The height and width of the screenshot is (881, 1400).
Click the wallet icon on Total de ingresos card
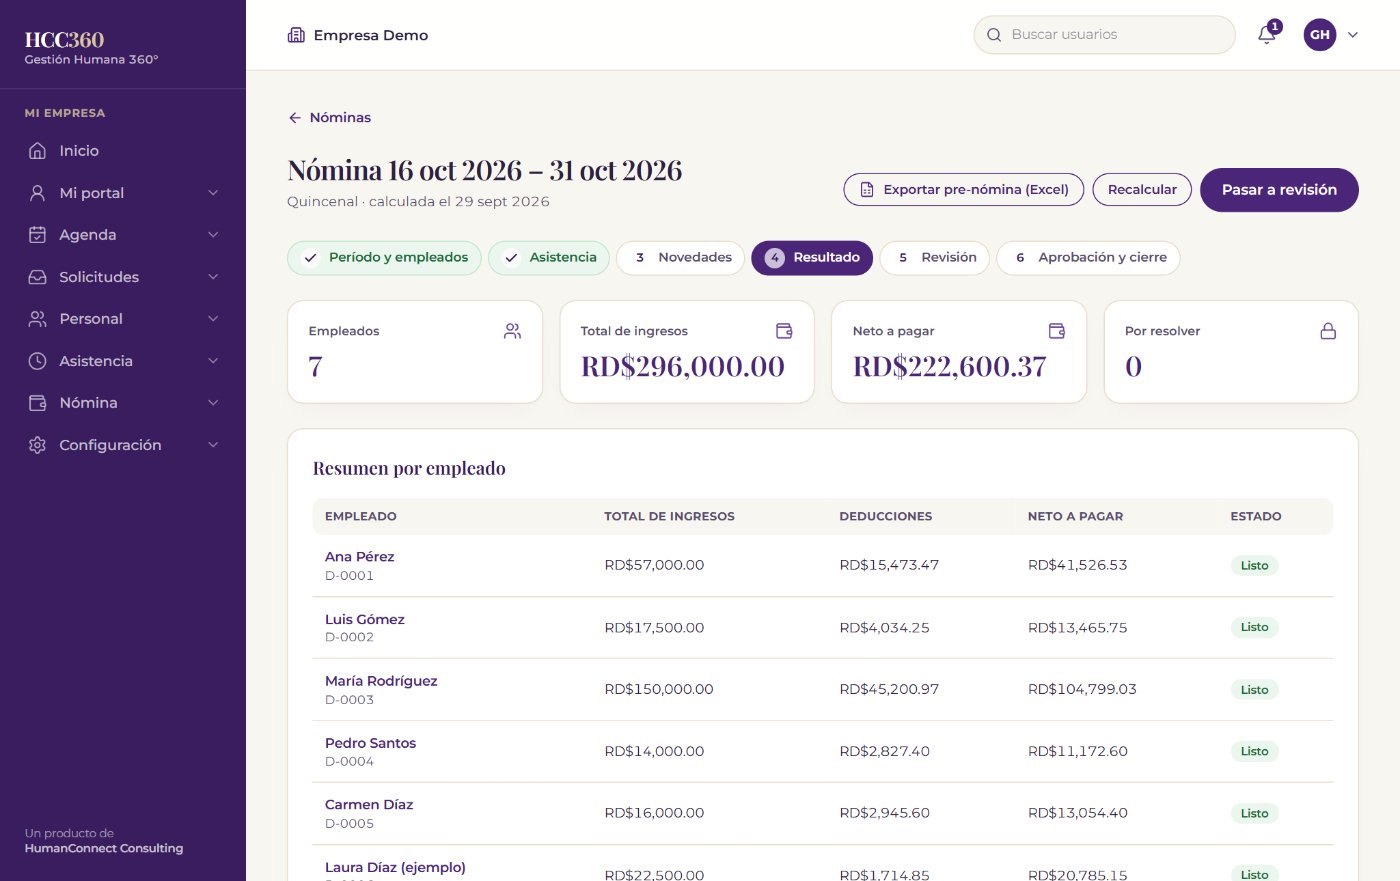click(784, 331)
